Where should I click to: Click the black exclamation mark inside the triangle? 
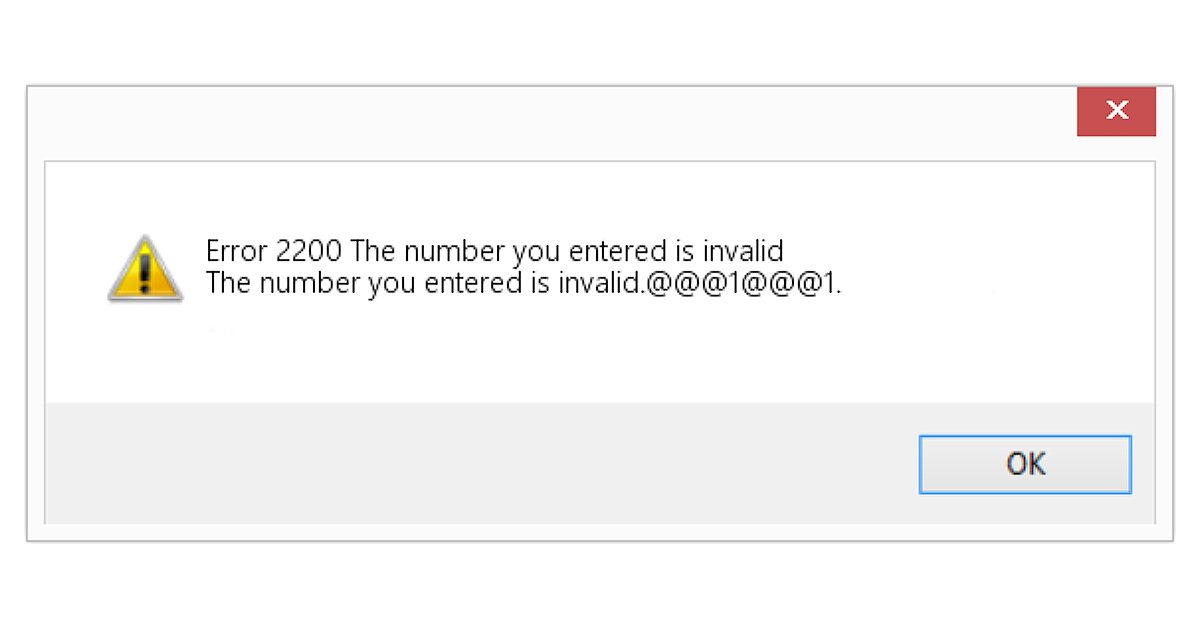145,270
